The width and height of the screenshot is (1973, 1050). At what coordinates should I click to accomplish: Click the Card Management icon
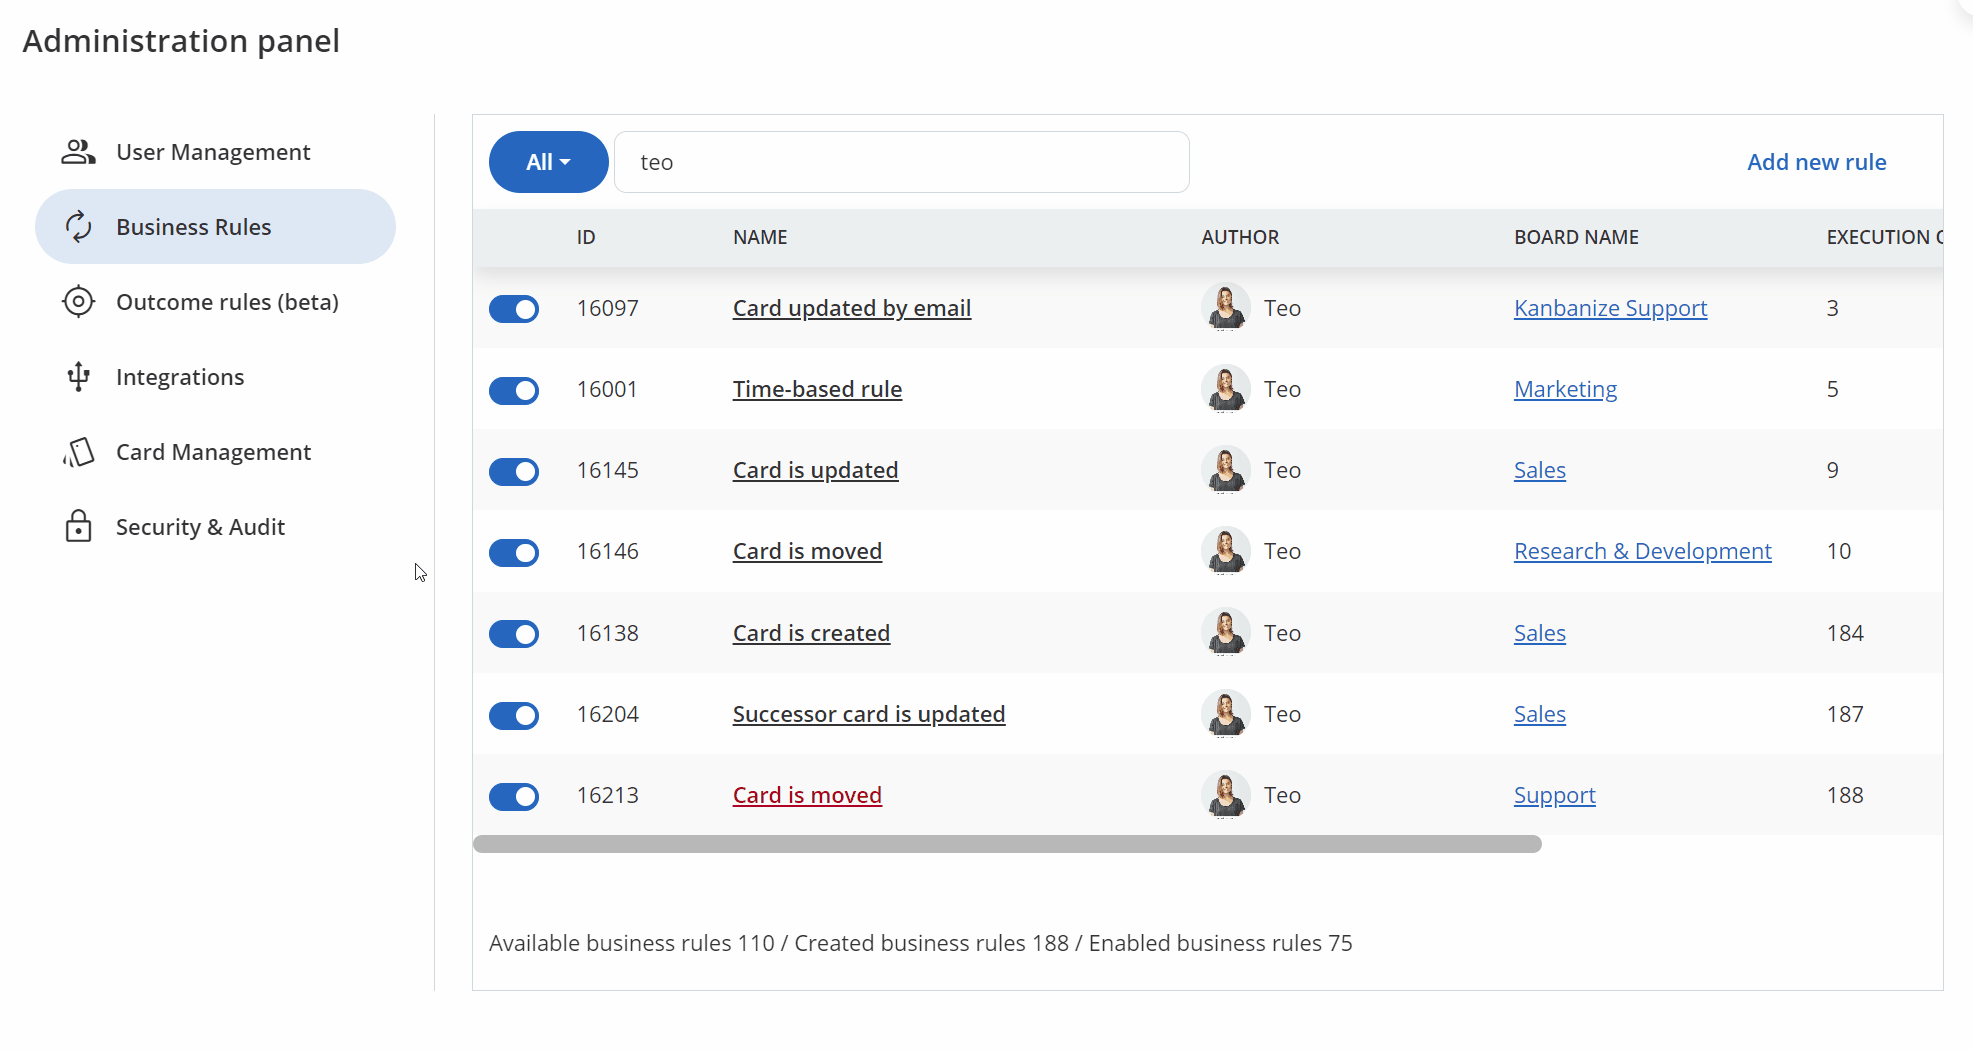point(78,452)
